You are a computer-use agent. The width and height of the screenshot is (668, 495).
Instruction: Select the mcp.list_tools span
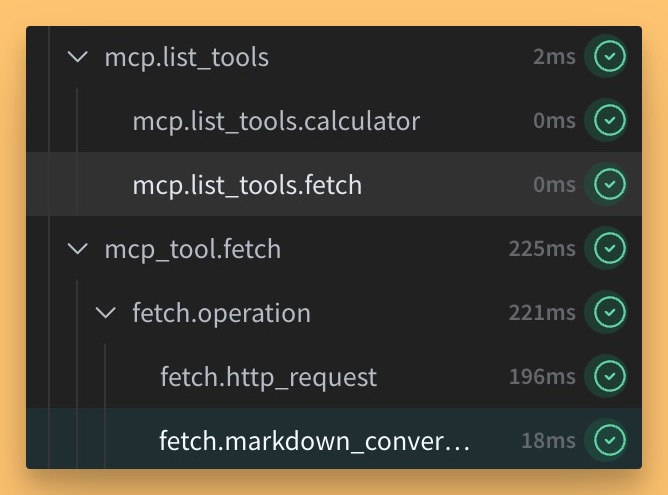click(x=187, y=57)
